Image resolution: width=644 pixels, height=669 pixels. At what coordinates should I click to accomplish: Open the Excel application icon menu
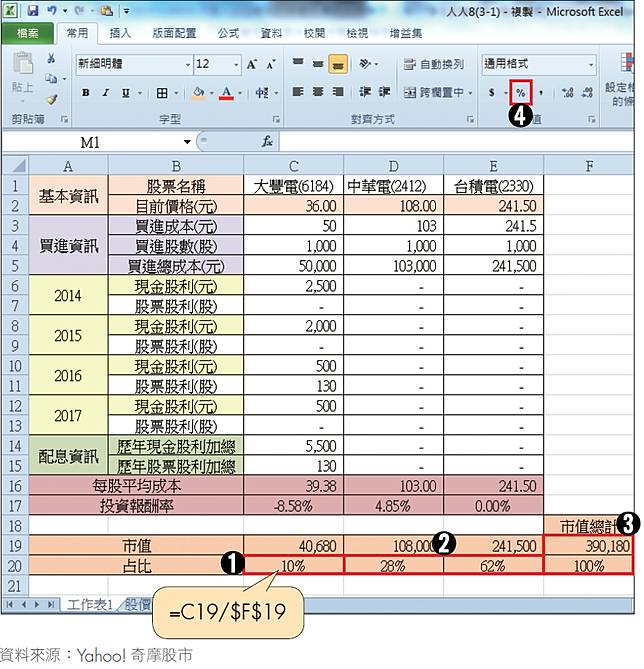10,10
